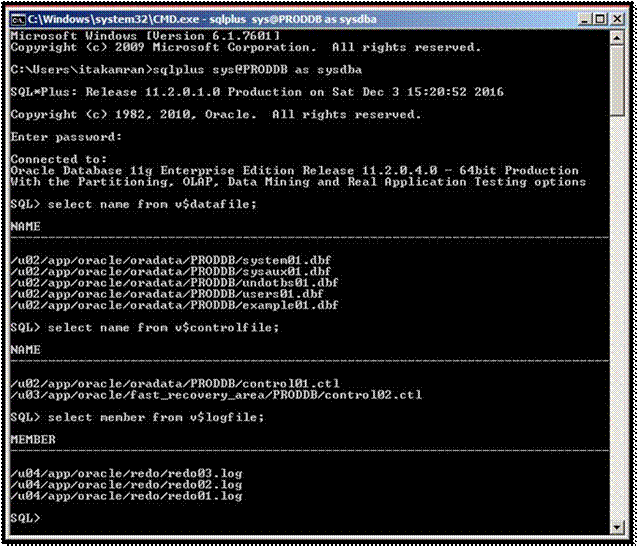This screenshot has height=550, width=641.
Task: Maximize the CMD.exe sqlplus window
Action: (x=600, y=19)
